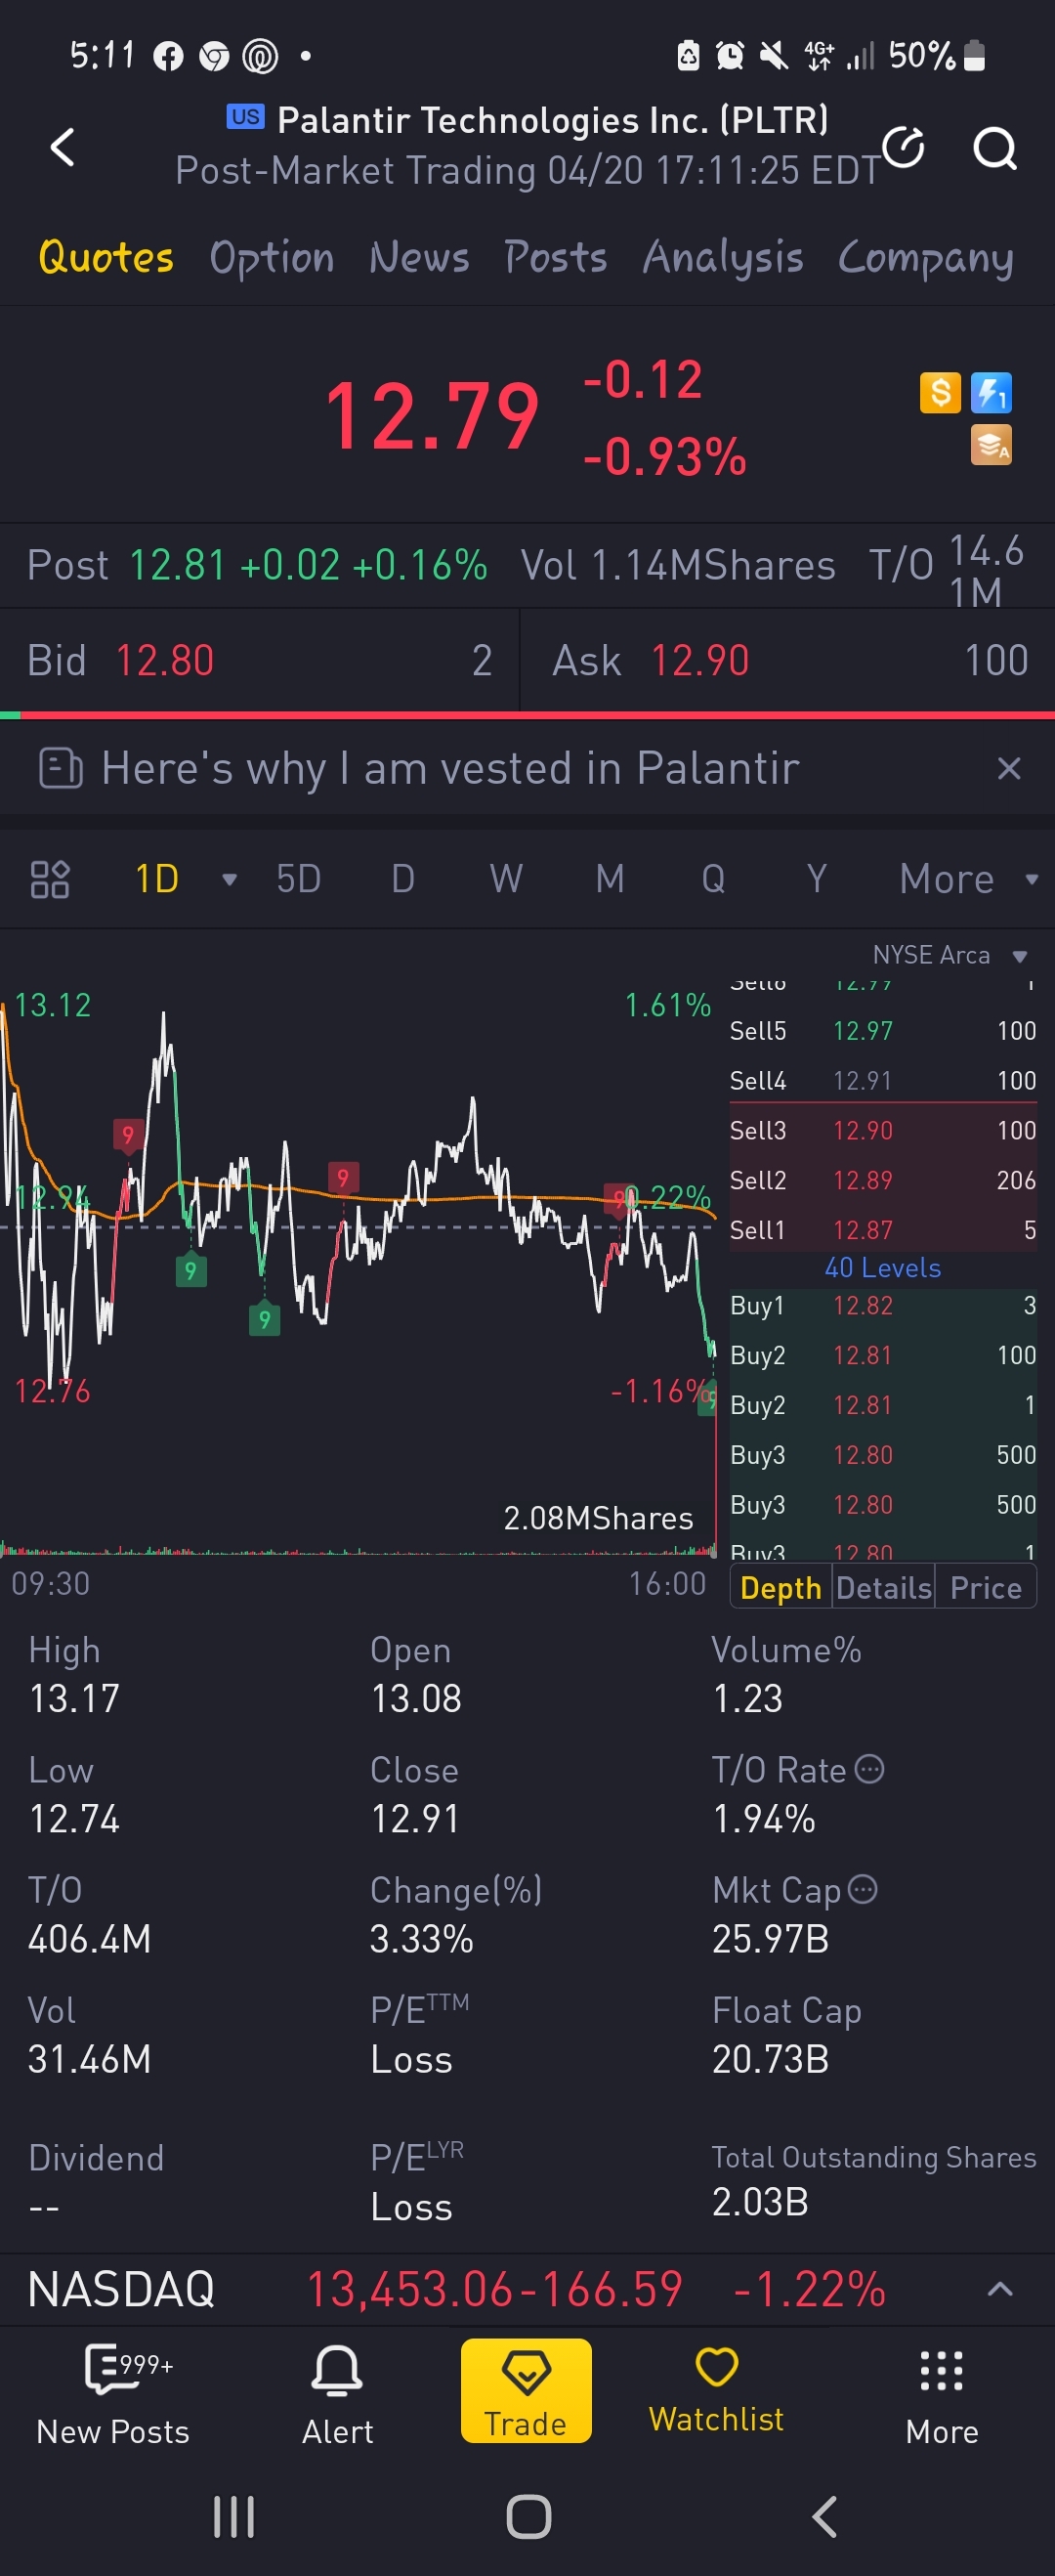Tap the Total Outstanding Shares value 2.03B

coord(760,2202)
